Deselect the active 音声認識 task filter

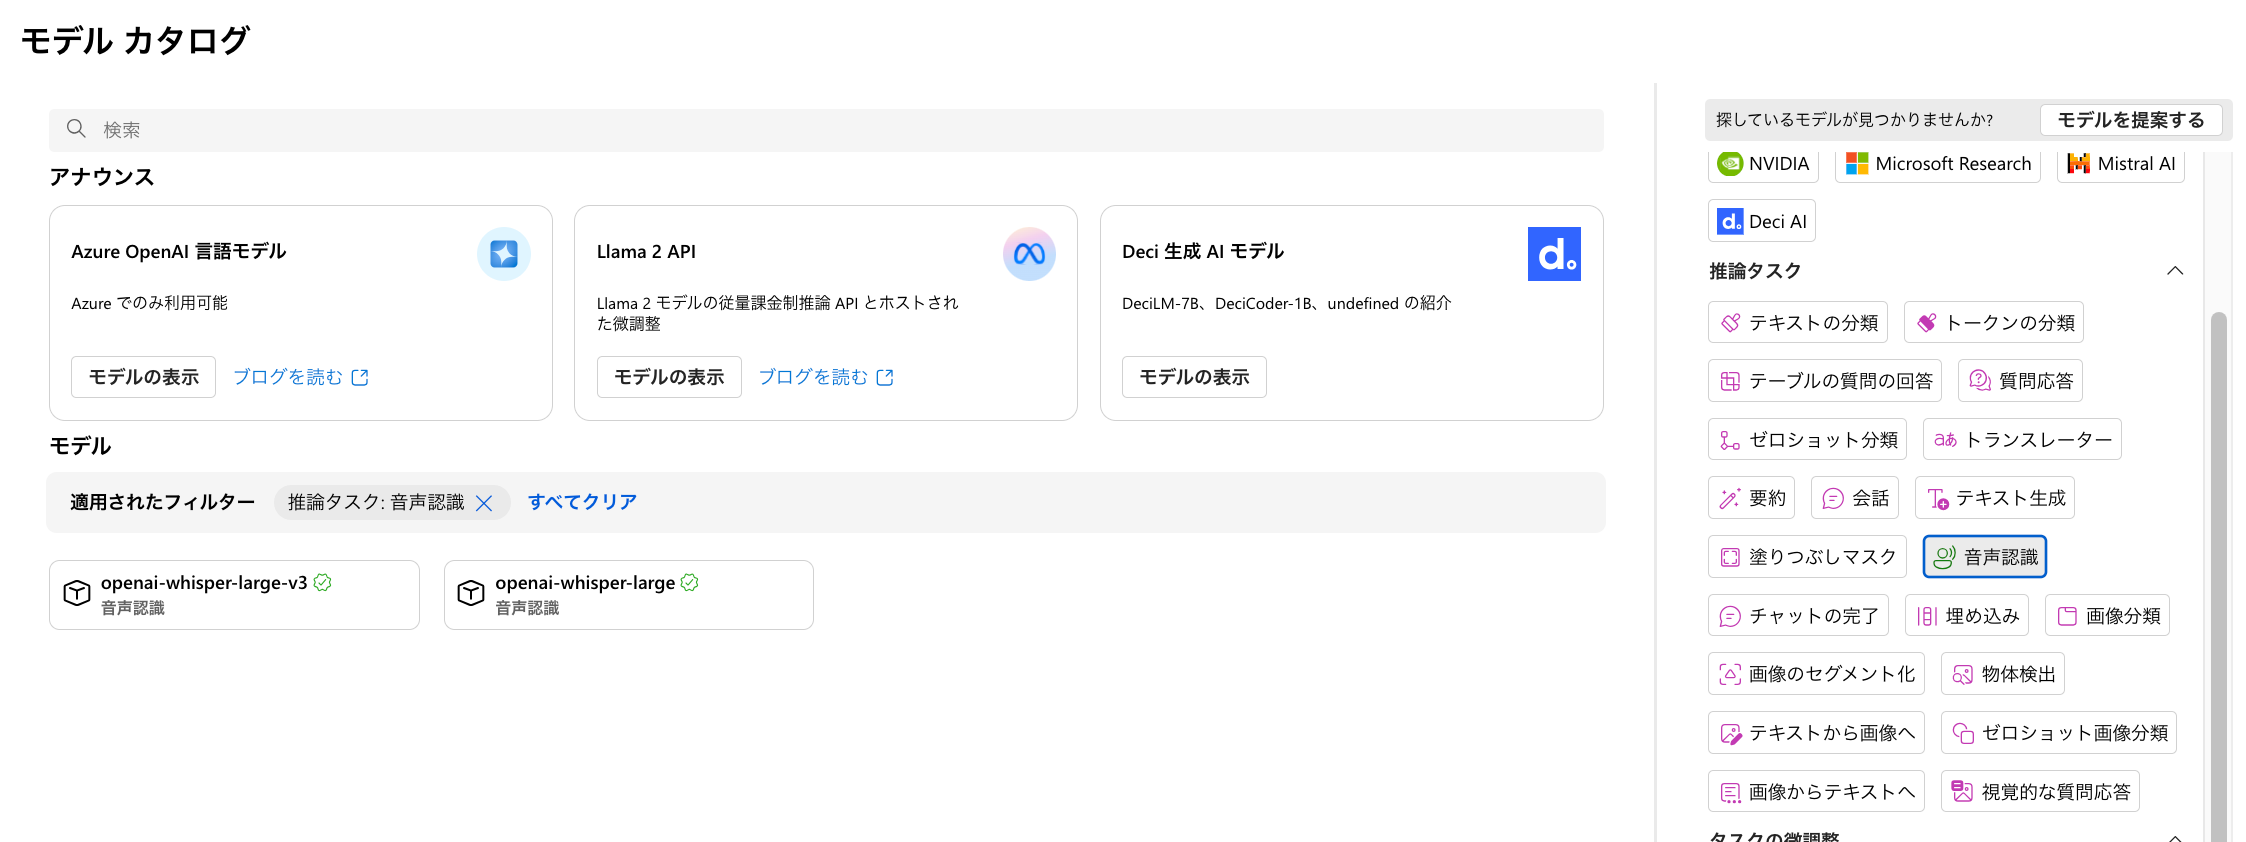coord(1985,557)
